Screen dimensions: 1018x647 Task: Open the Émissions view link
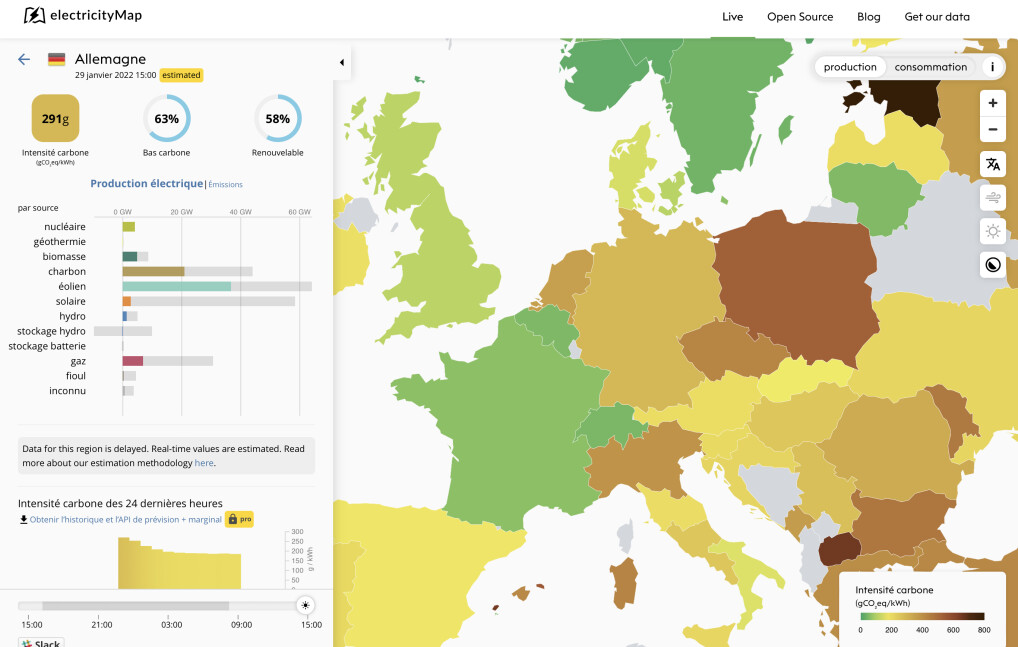pos(225,185)
